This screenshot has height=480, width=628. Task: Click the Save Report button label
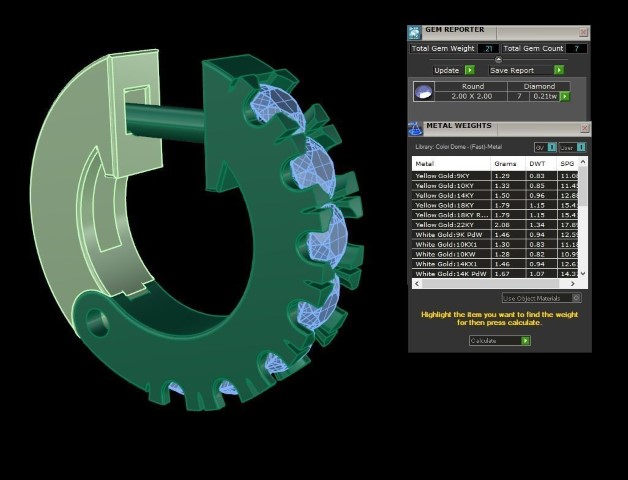511,70
